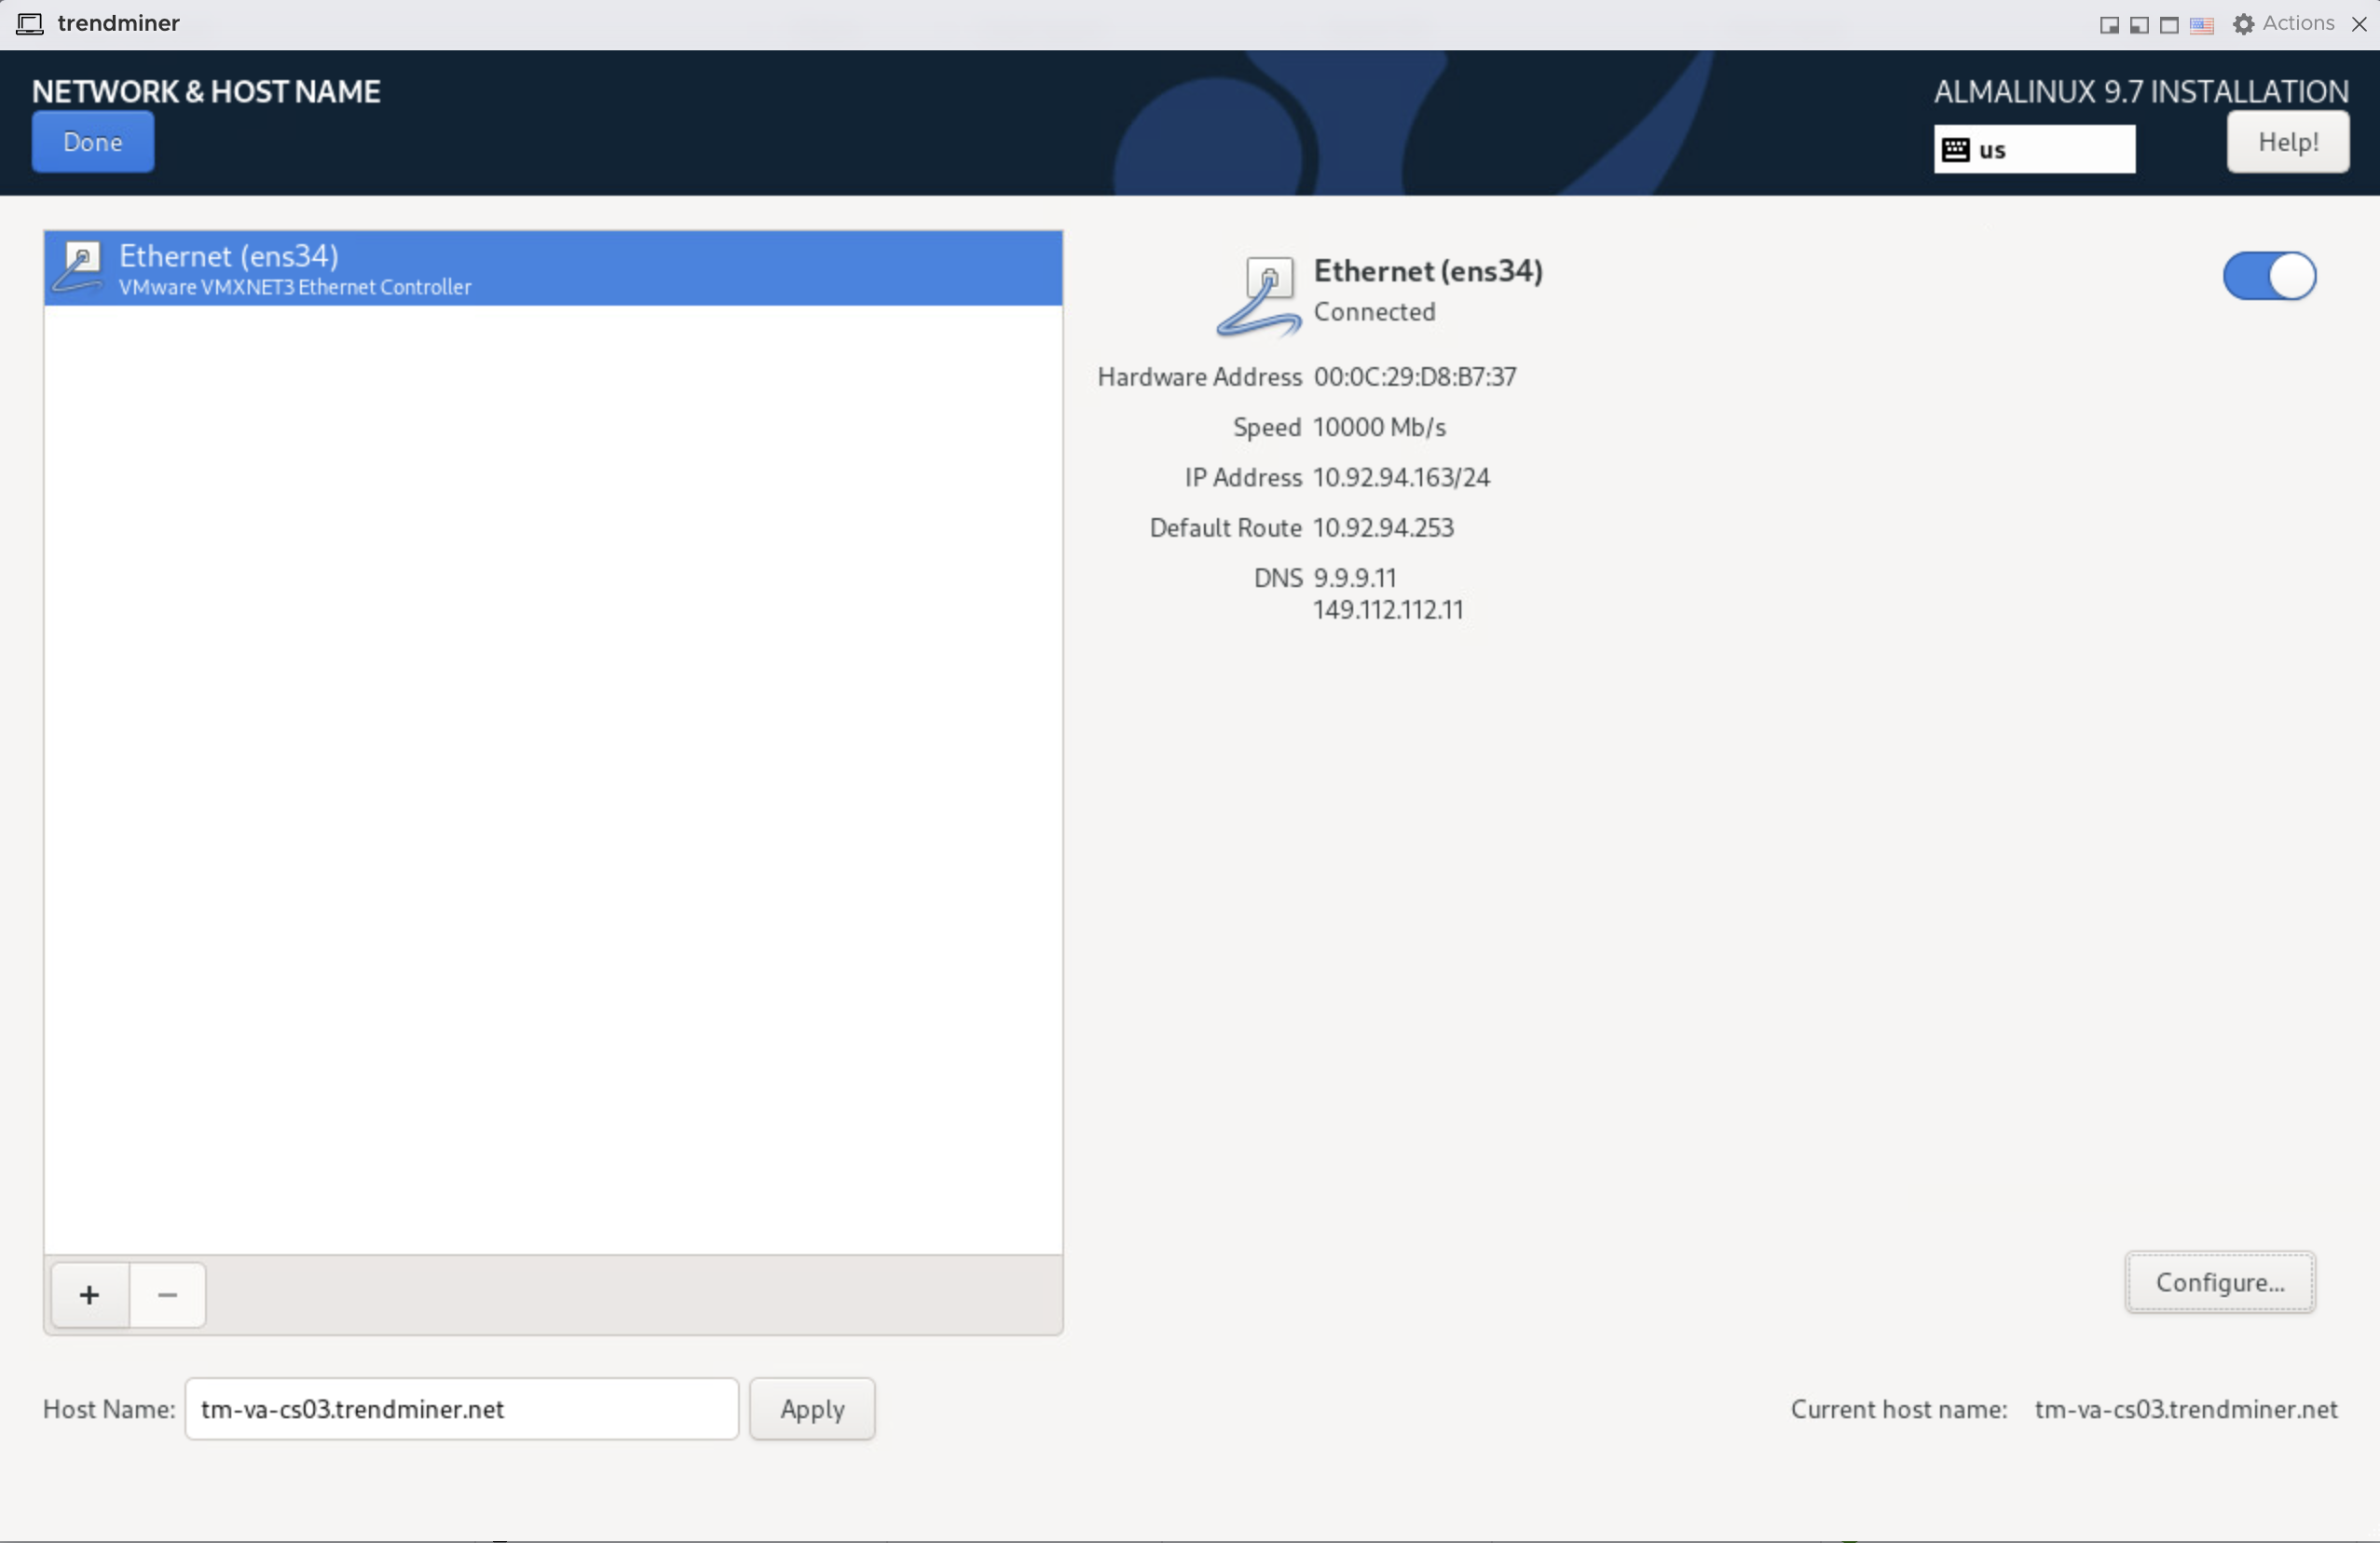The width and height of the screenshot is (2380, 1543).
Task: Click the fullscreen icon in the title bar
Action: click(2168, 25)
